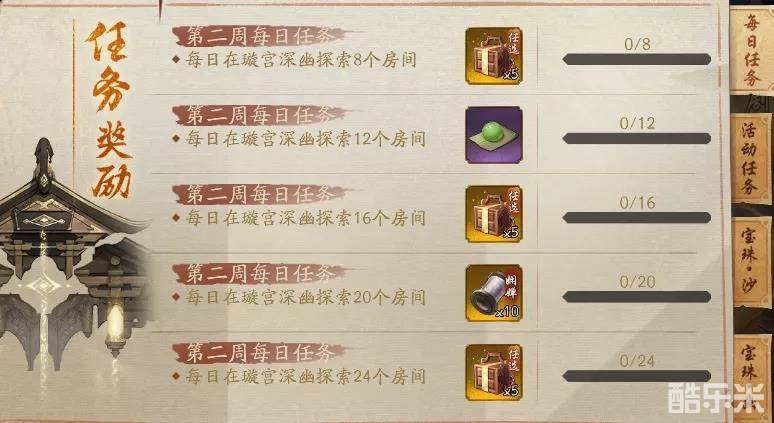Click the 0/16 progress bar
Viewport: 774px width, 423px height.
637,218
